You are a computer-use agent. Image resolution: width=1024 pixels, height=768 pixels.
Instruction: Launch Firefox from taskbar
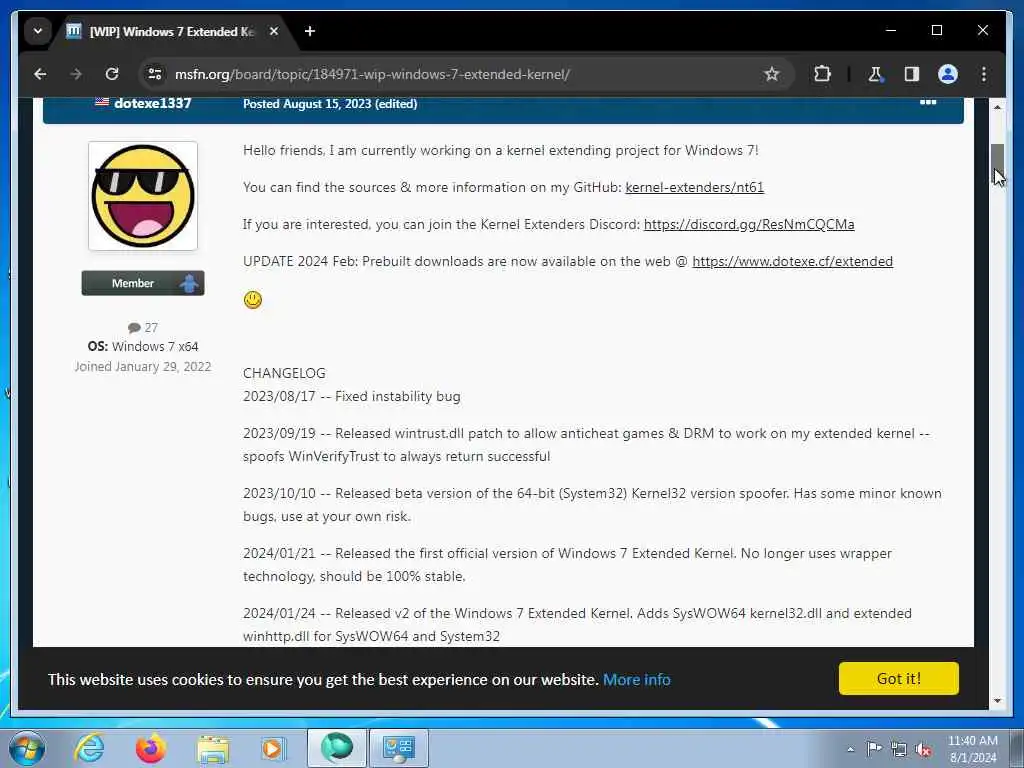click(x=150, y=748)
